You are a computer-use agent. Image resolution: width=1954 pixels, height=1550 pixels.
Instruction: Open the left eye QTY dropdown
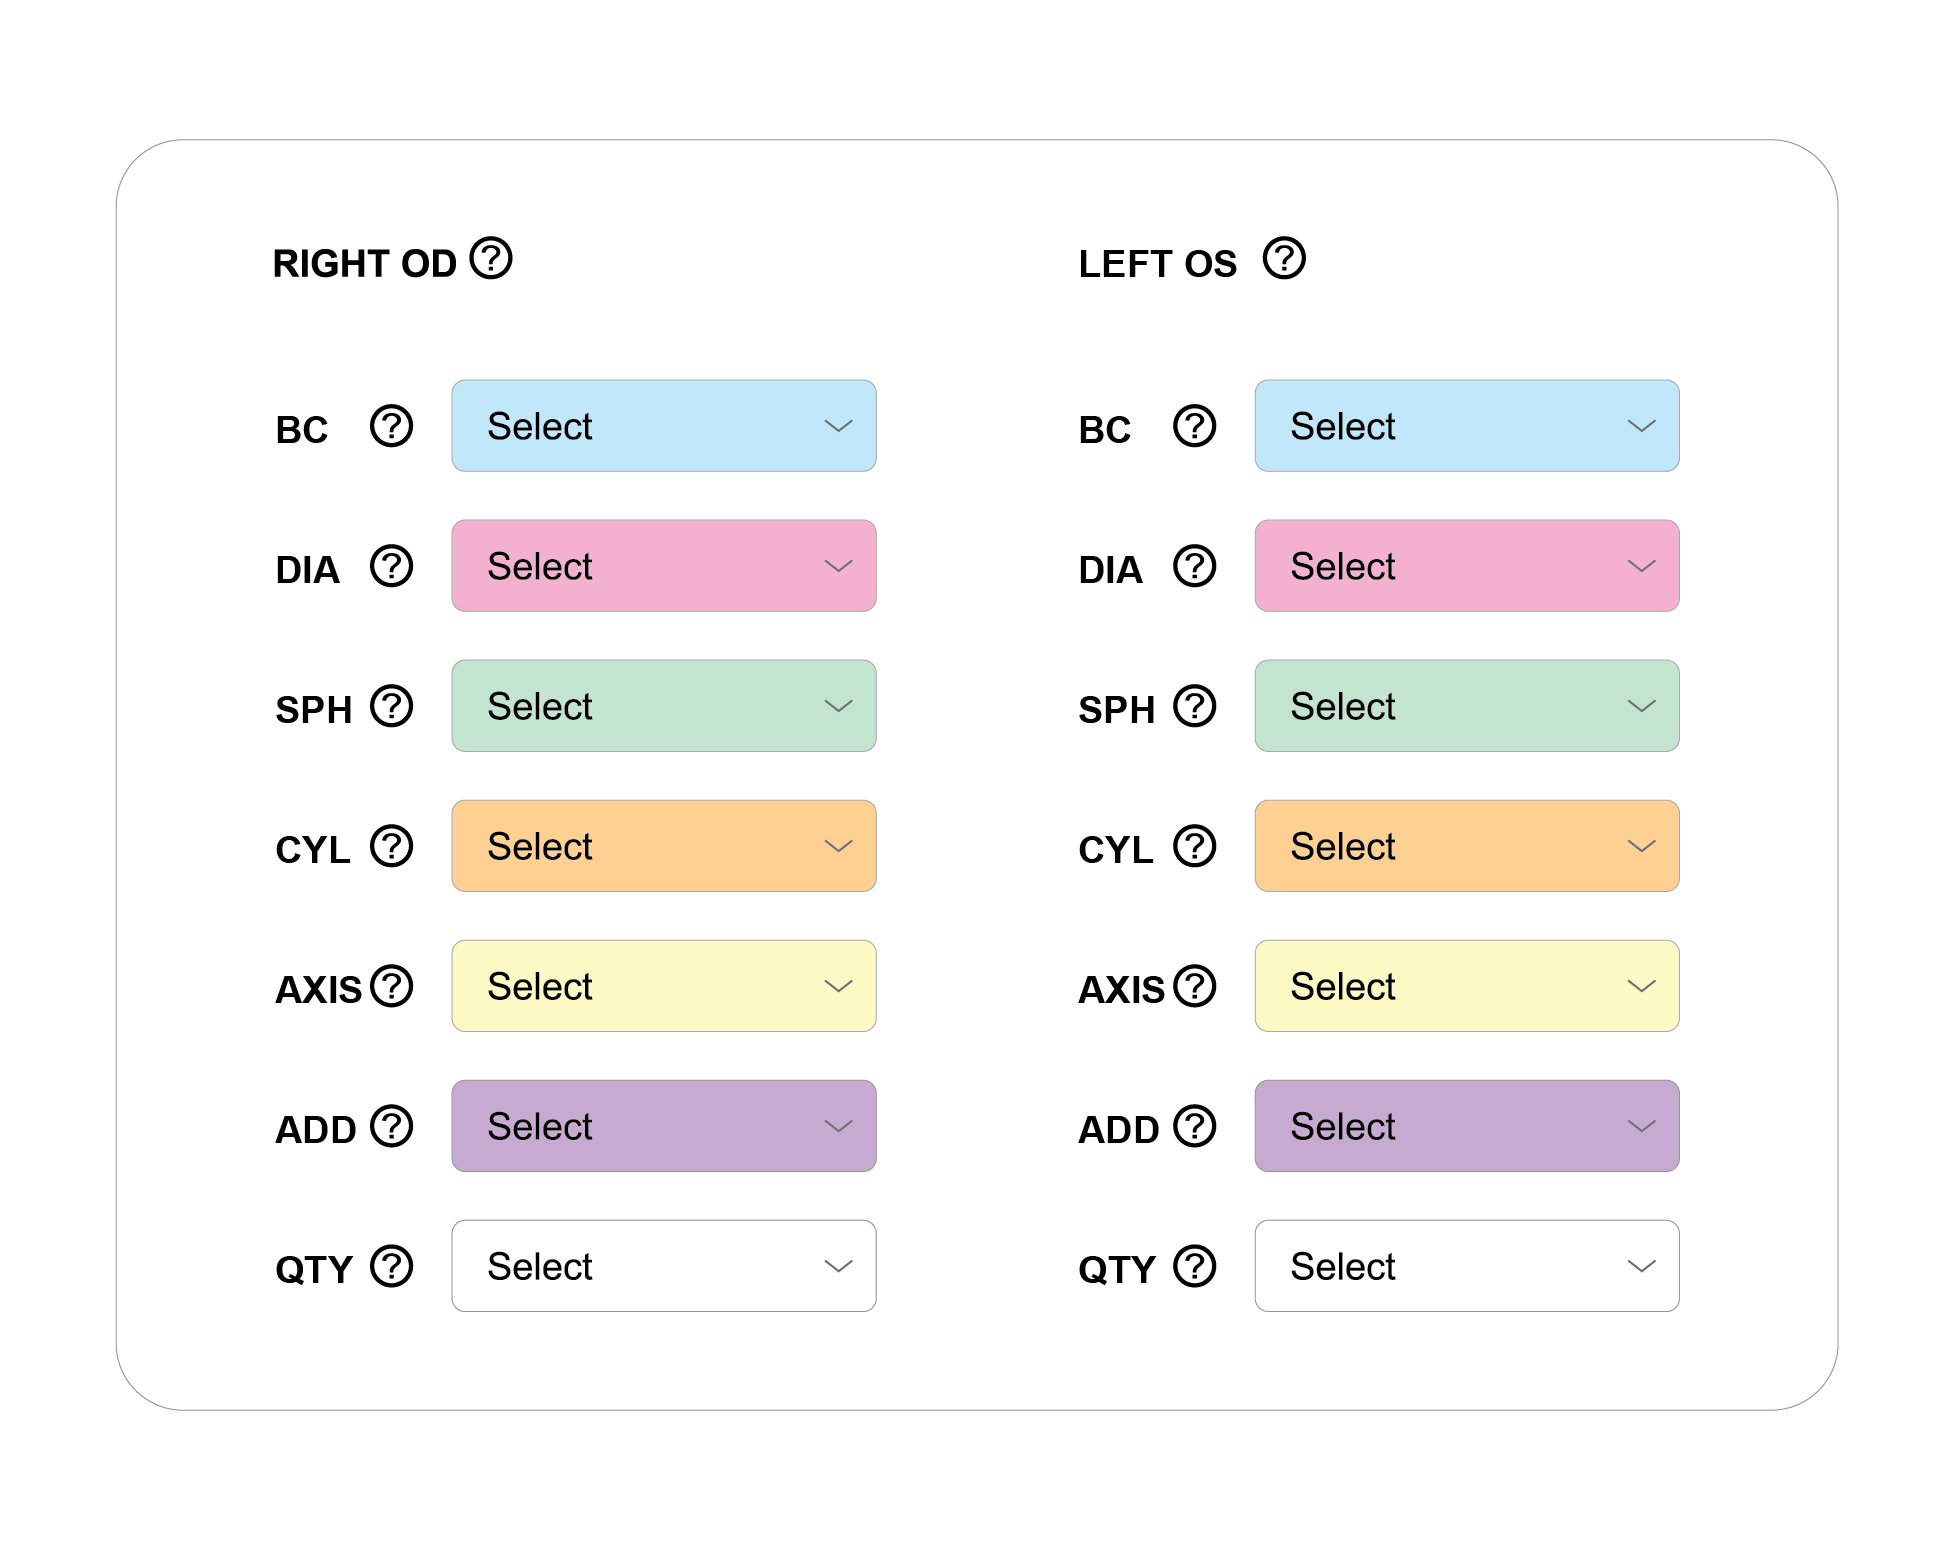point(1466,1266)
